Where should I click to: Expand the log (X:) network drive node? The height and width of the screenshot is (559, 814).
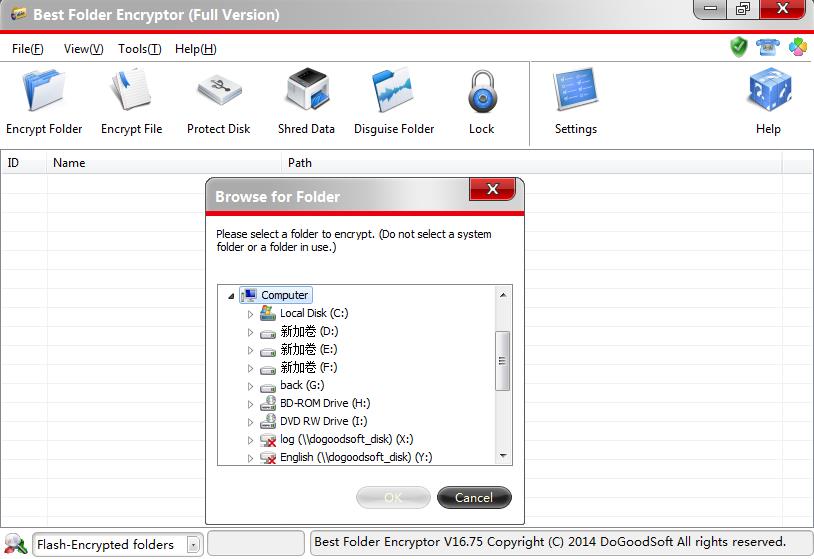tap(250, 440)
